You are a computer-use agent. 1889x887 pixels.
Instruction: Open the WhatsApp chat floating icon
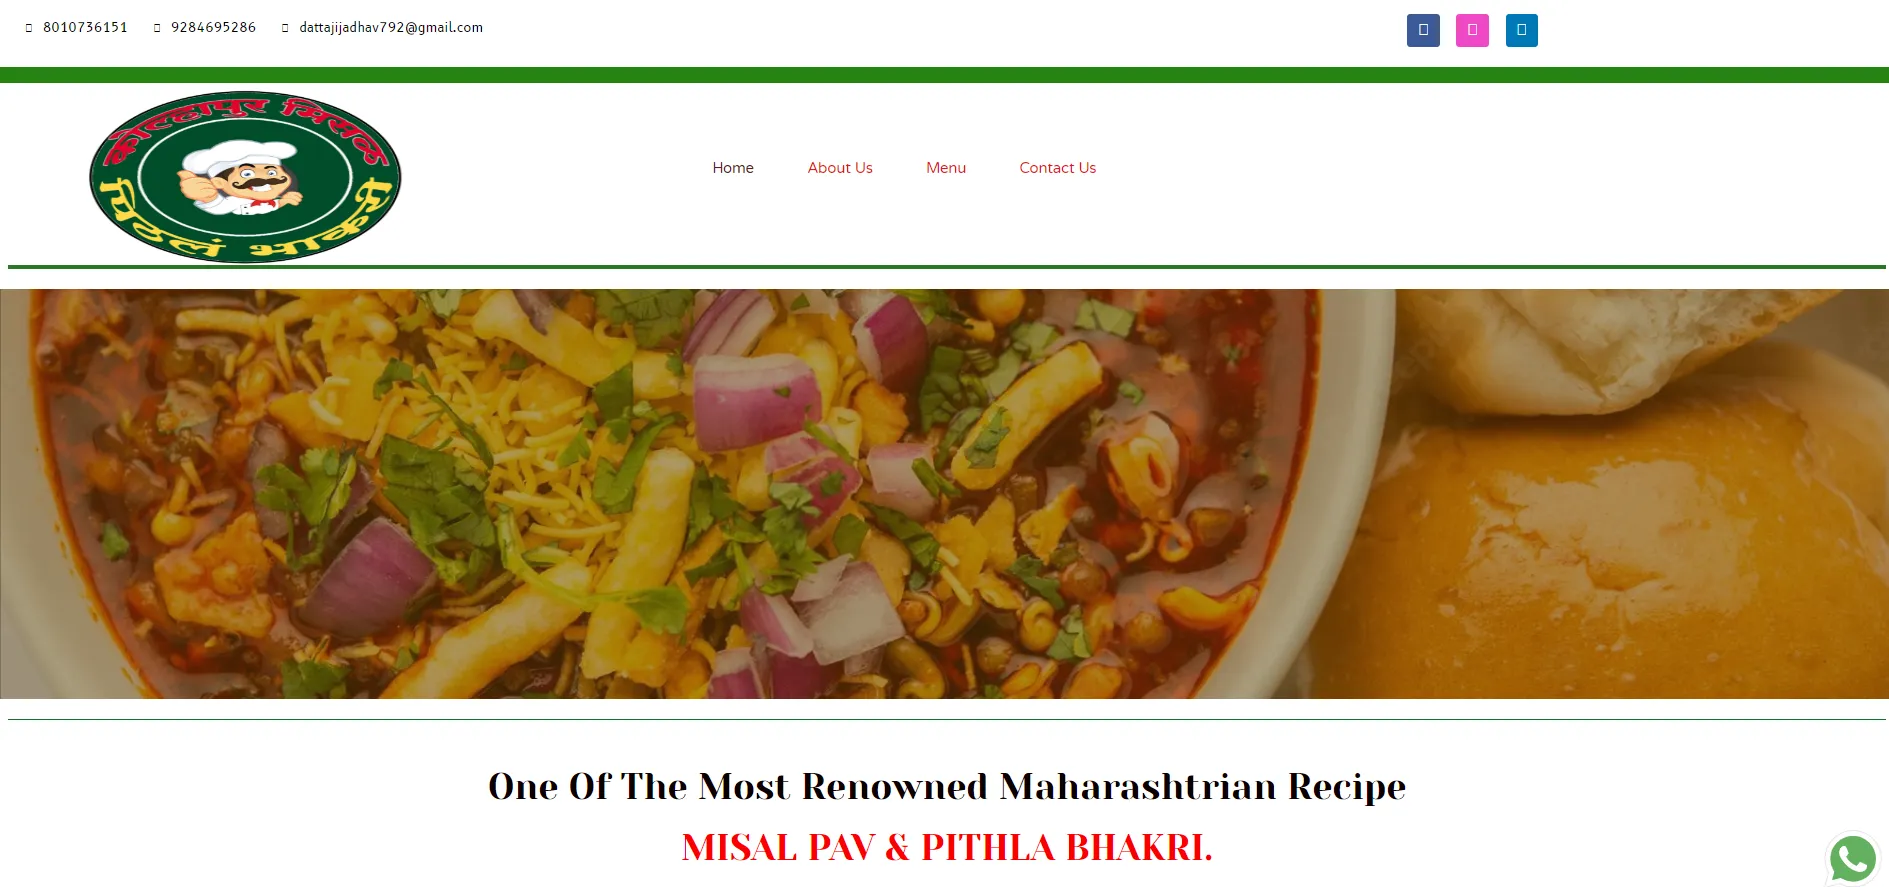pos(1852,859)
